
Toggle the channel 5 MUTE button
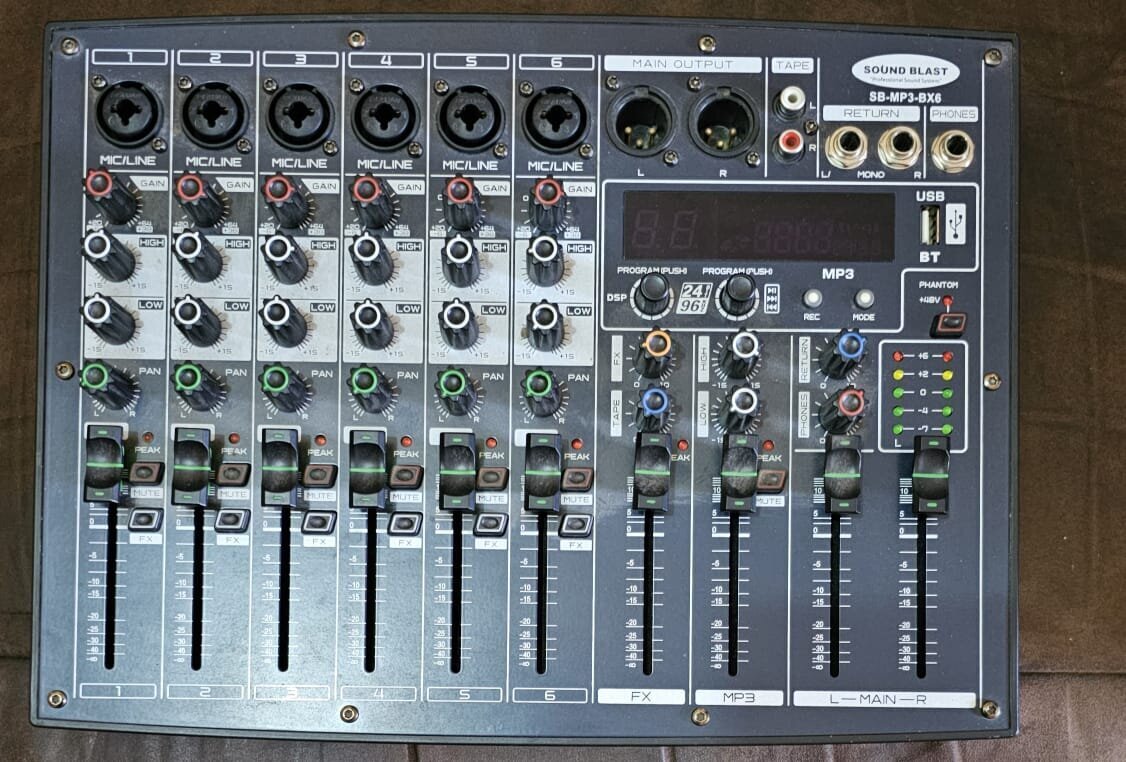point(491,478)
